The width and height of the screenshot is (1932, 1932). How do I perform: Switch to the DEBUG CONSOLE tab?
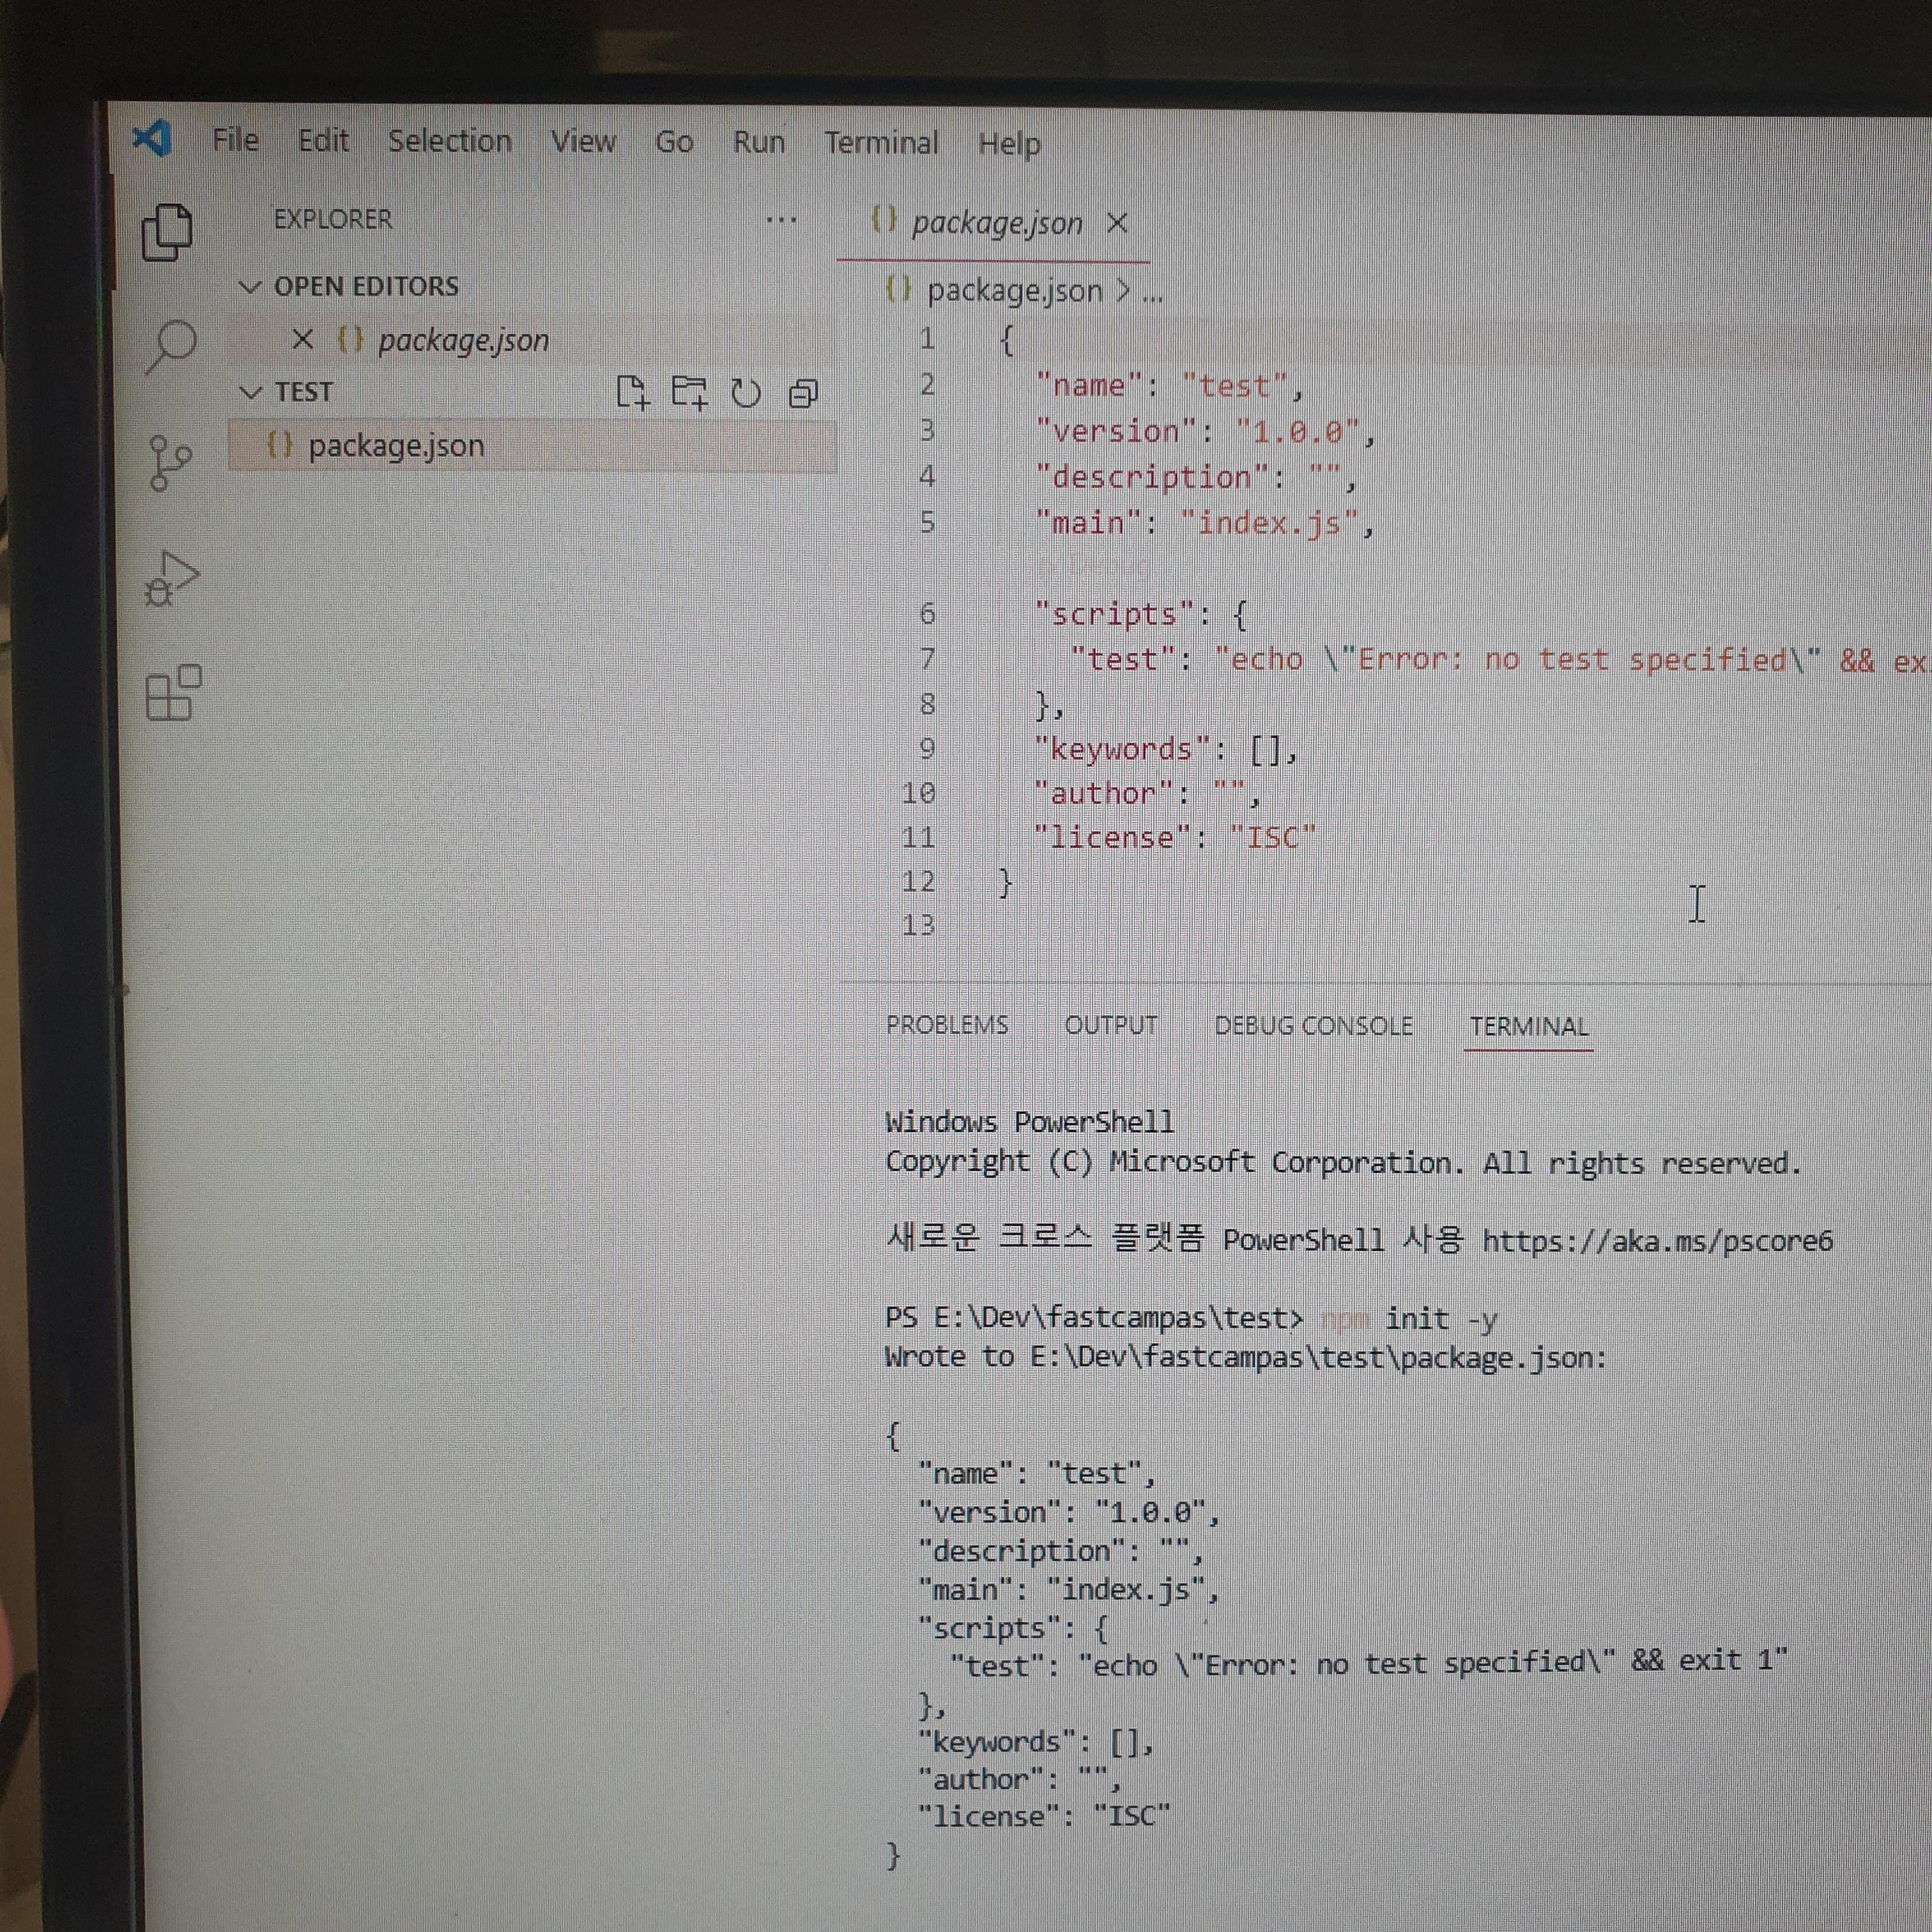coord(1313,1027)
